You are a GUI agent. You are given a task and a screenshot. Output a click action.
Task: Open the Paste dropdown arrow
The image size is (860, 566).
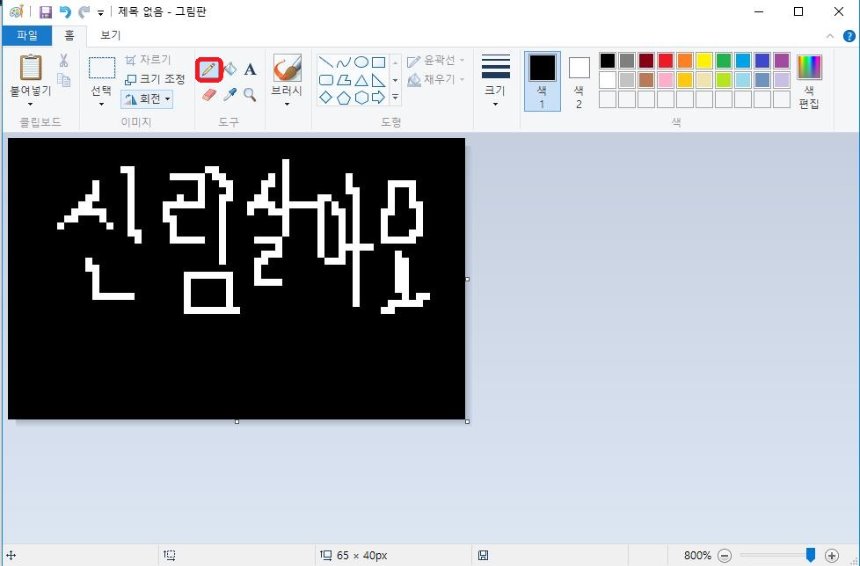point(31,104)
